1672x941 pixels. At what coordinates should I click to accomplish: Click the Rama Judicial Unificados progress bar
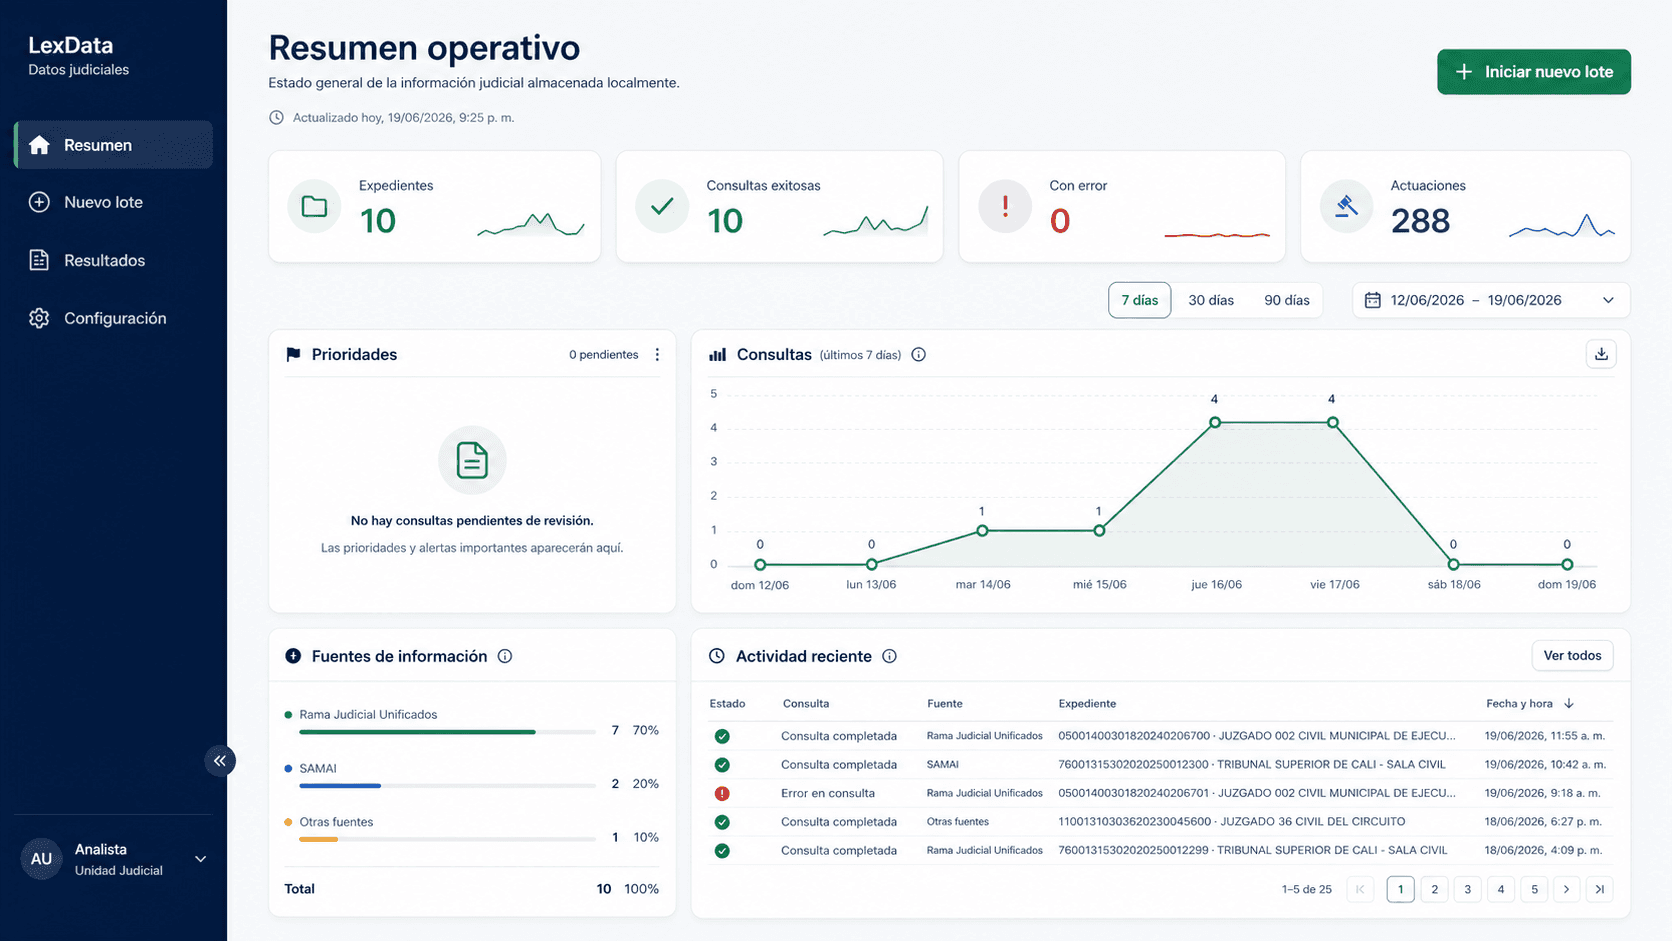pyautogui.click(x=447, y=732)
